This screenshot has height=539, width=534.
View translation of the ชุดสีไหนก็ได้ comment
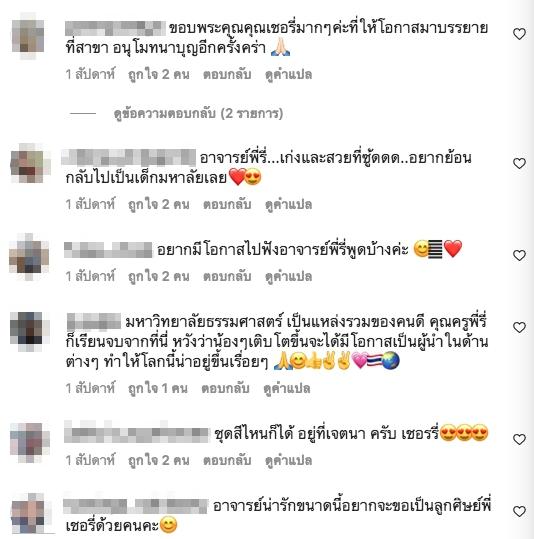(x=288, y=460)
